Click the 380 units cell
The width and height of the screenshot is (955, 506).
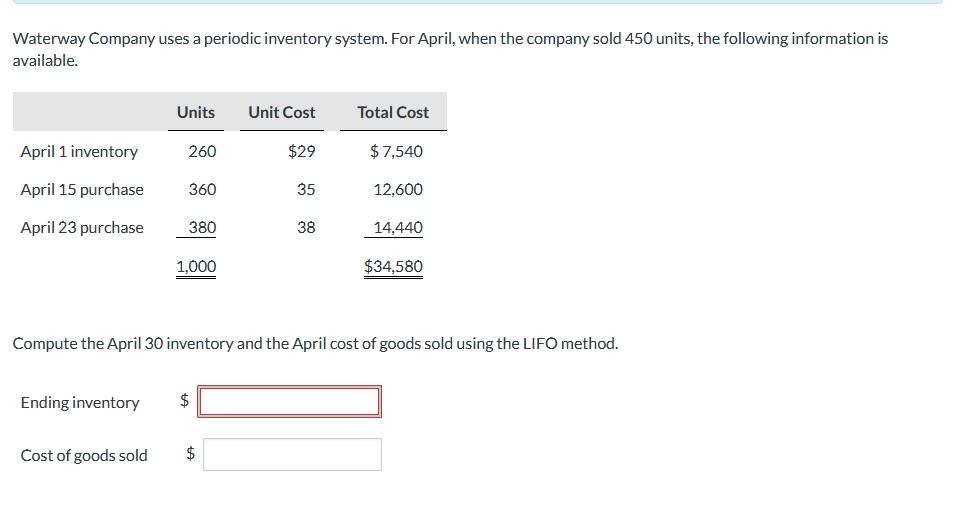(x=201, y=227)
